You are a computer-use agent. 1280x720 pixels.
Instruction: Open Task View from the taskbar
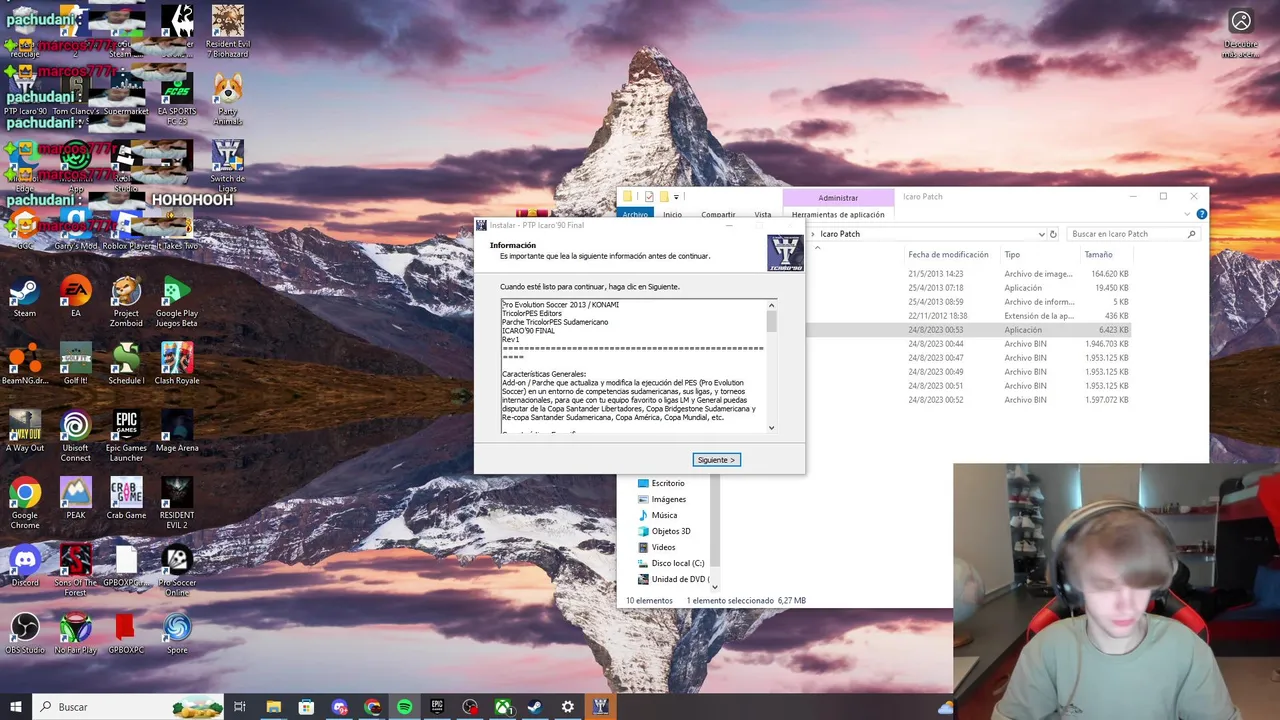coord(240,707)
